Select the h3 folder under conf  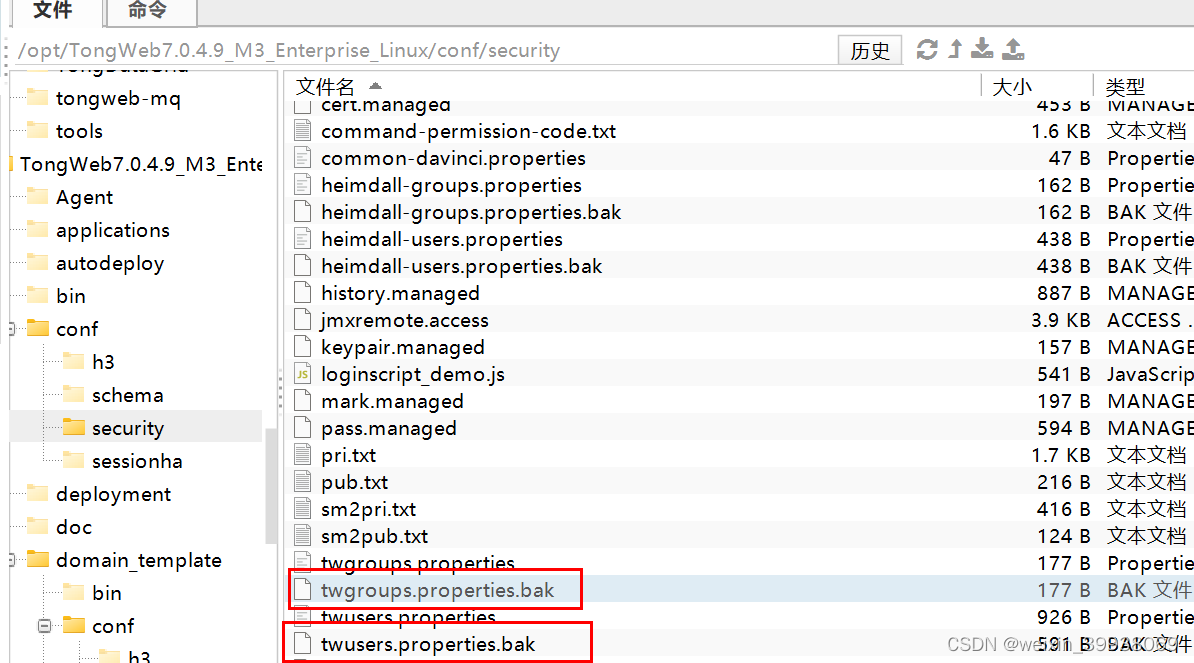103,362
